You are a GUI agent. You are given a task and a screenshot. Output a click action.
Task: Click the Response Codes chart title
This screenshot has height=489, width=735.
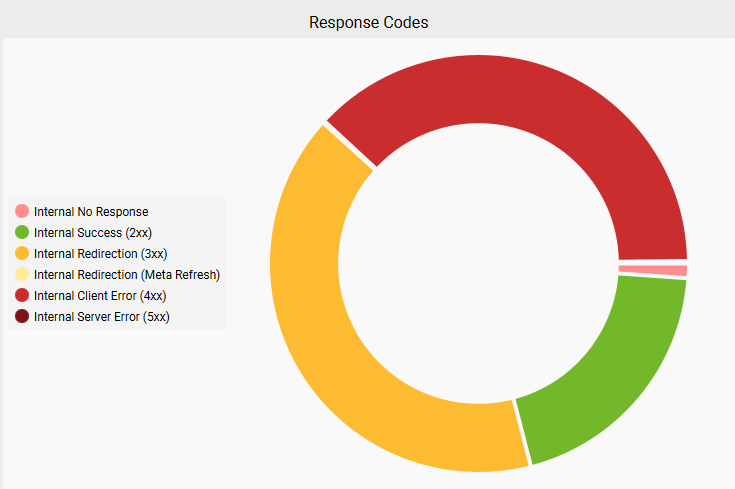pos(368,22)
